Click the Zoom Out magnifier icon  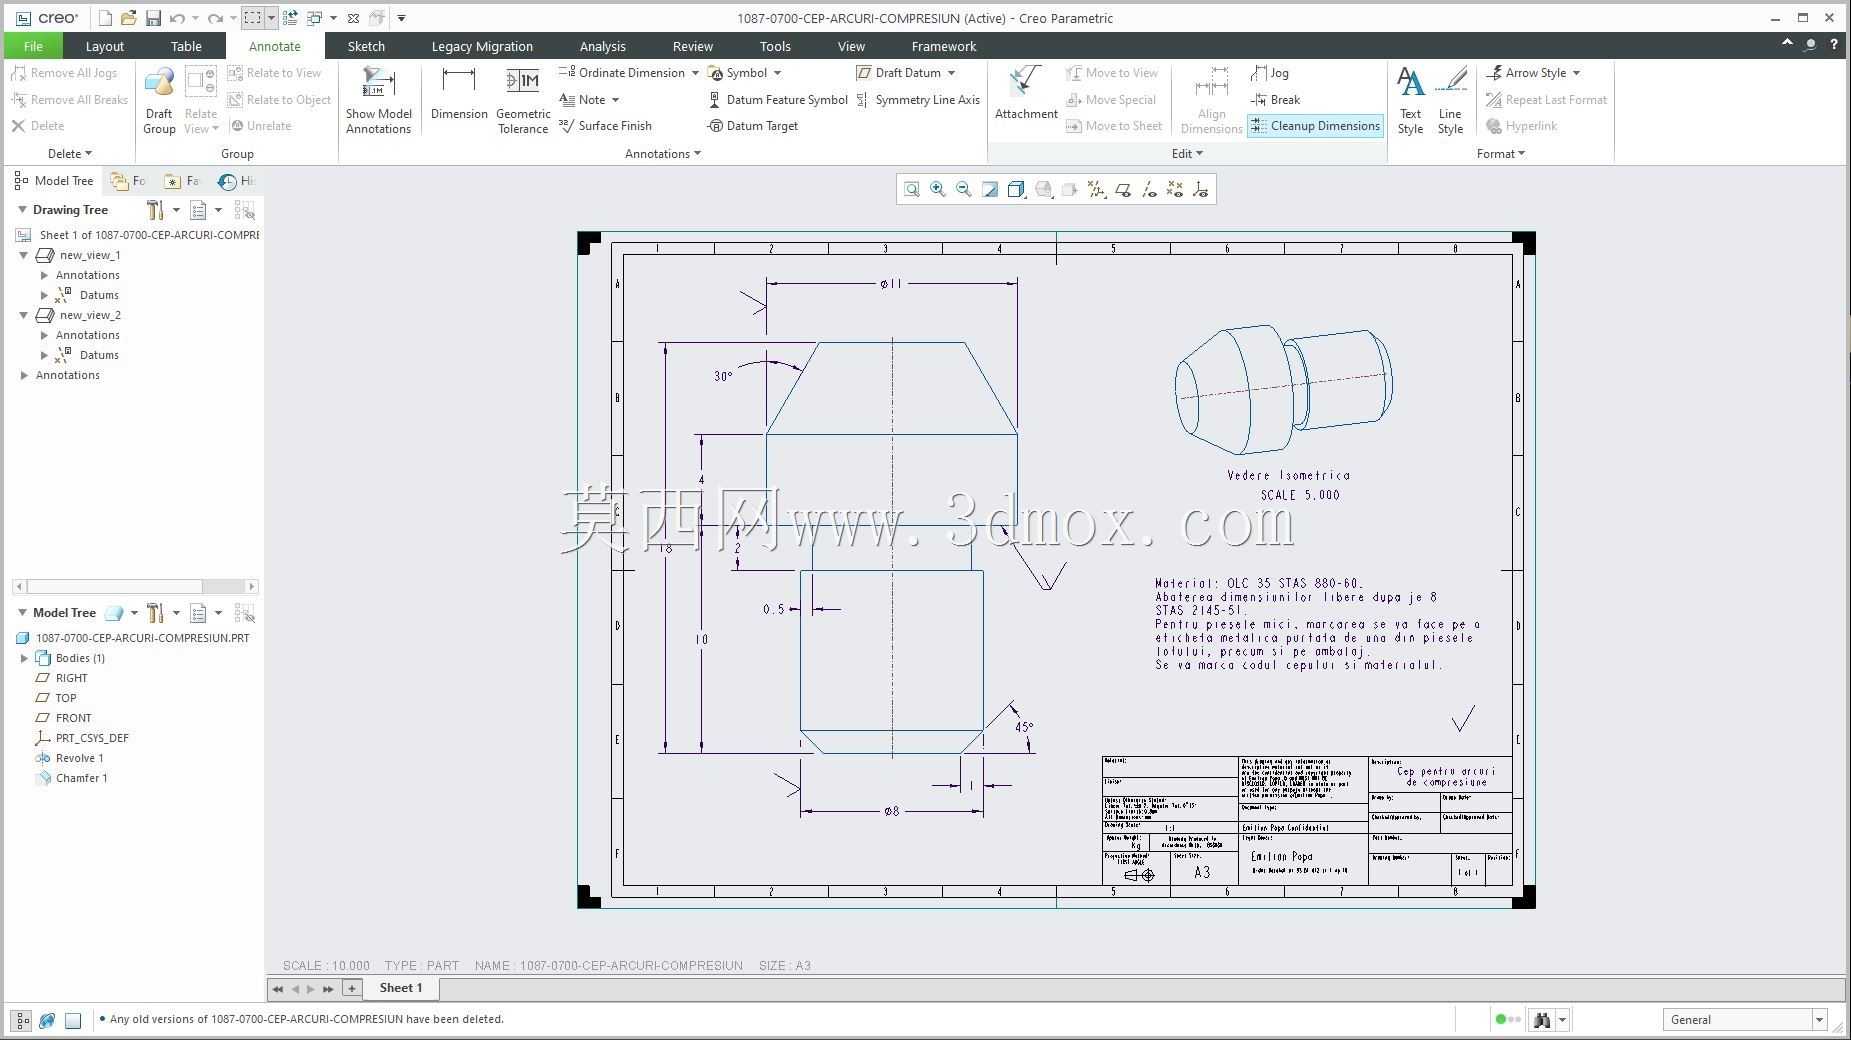coord(964,189)
